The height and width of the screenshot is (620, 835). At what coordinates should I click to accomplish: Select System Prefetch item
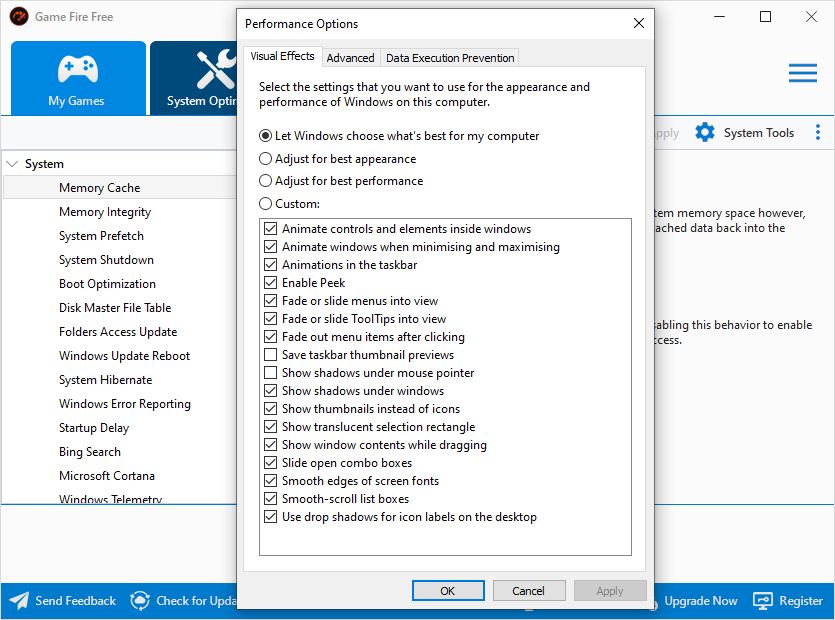(101, 236)
